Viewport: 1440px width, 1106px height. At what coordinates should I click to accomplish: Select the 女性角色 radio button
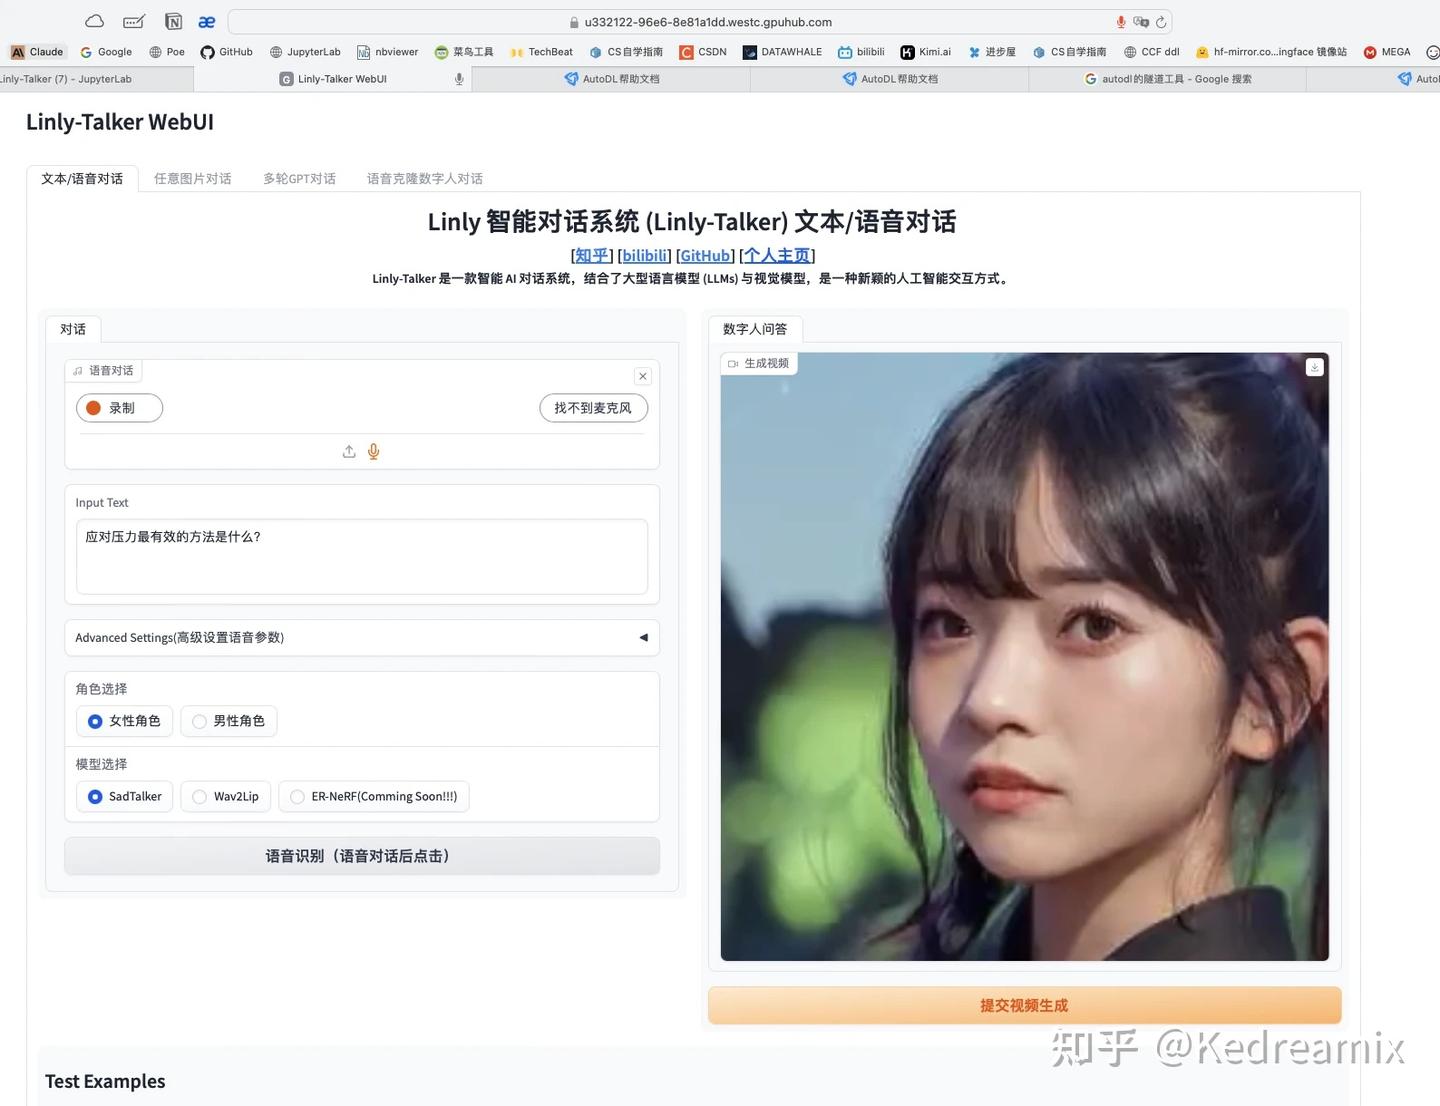(x=95, y=721)
